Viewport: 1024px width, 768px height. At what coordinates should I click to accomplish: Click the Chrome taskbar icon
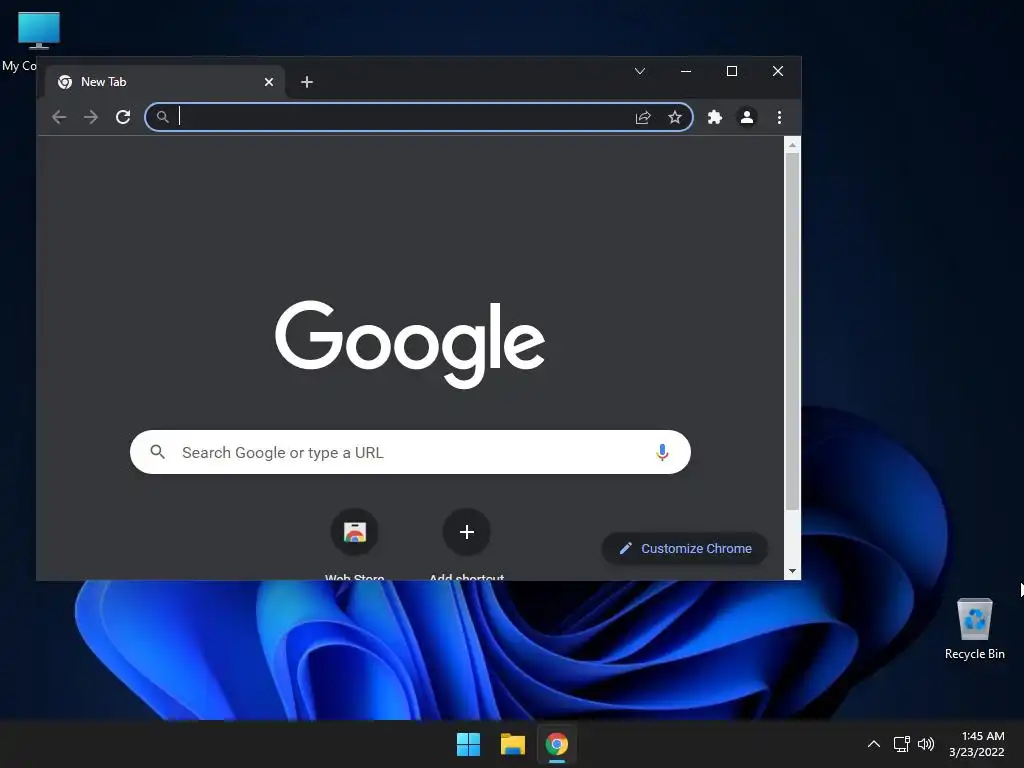click(x=557, y=744)
